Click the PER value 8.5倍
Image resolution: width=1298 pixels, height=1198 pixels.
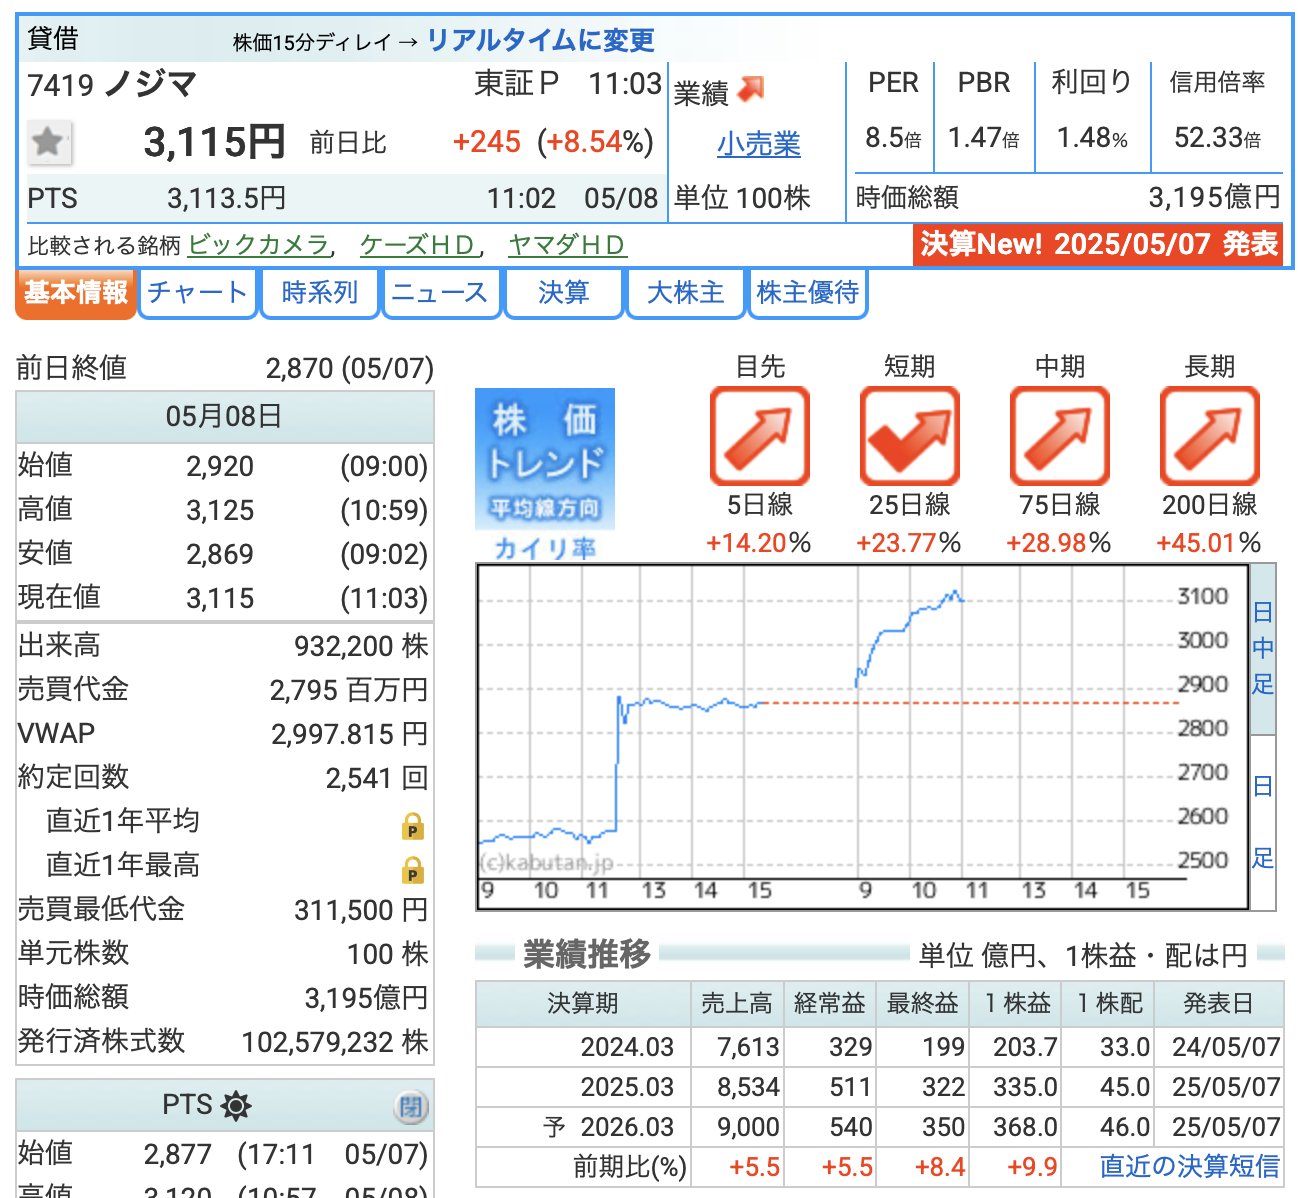[x=893, y=137]
